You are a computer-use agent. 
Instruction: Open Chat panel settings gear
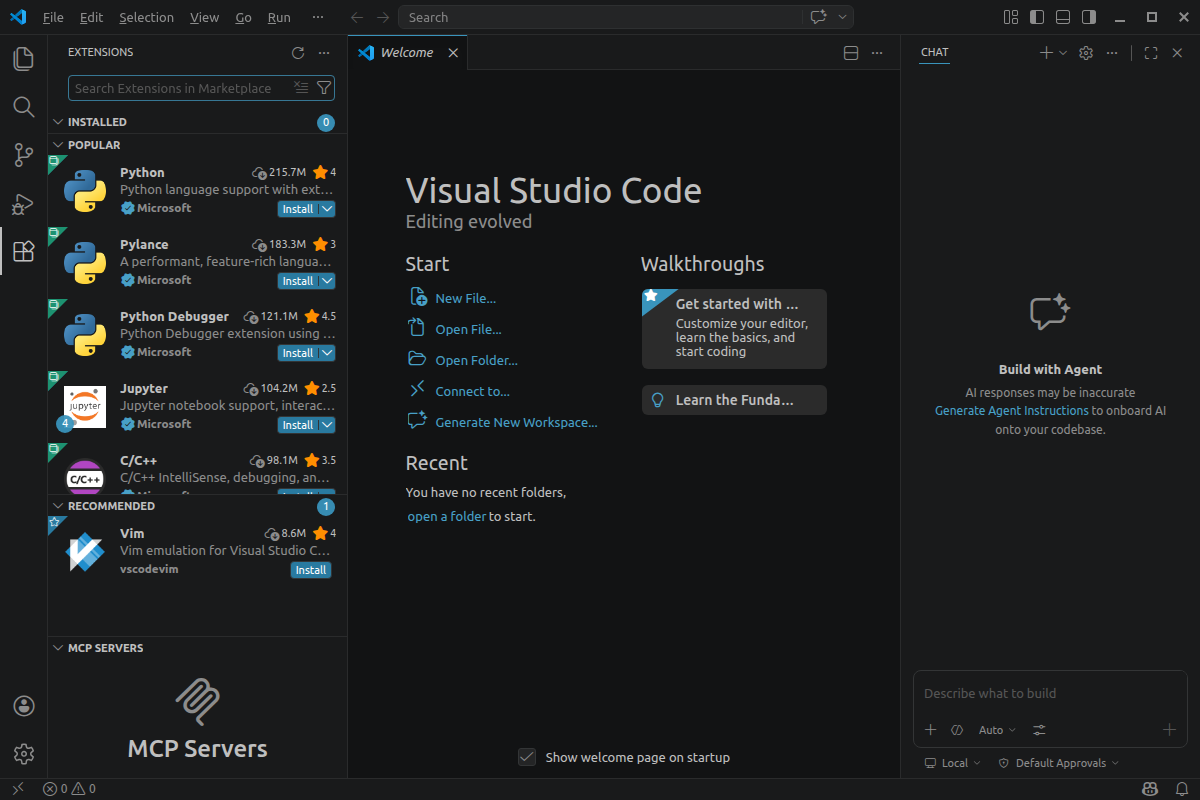coord(1086,53)
